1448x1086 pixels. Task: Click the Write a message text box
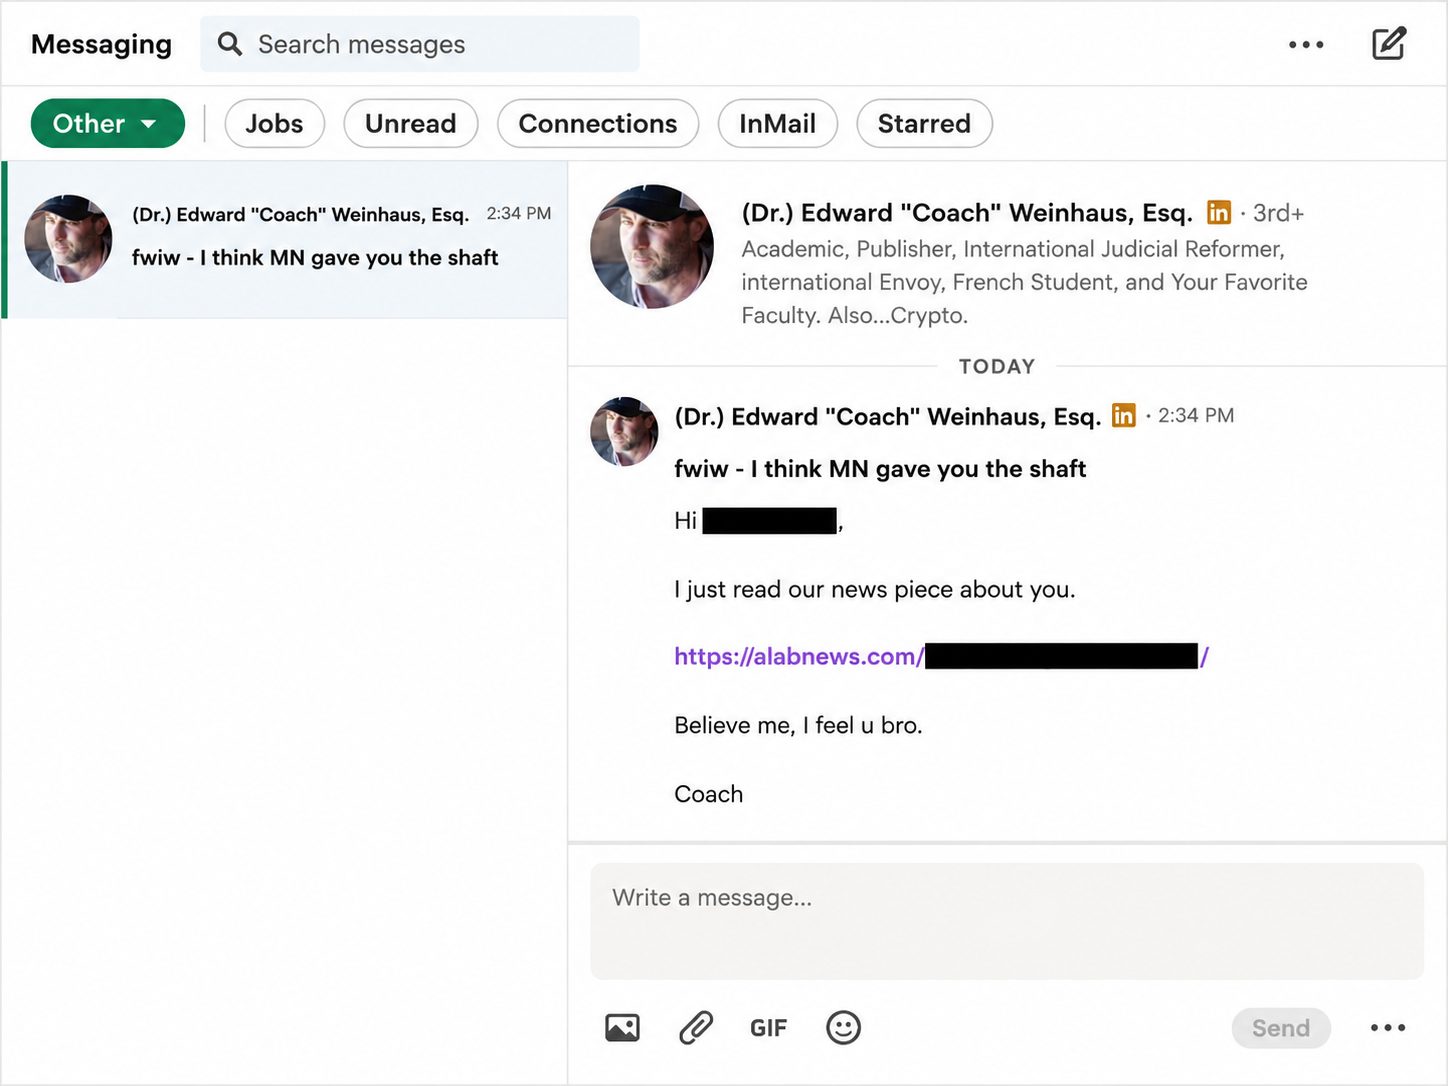pyautogui.click(x=1007, y=921)
